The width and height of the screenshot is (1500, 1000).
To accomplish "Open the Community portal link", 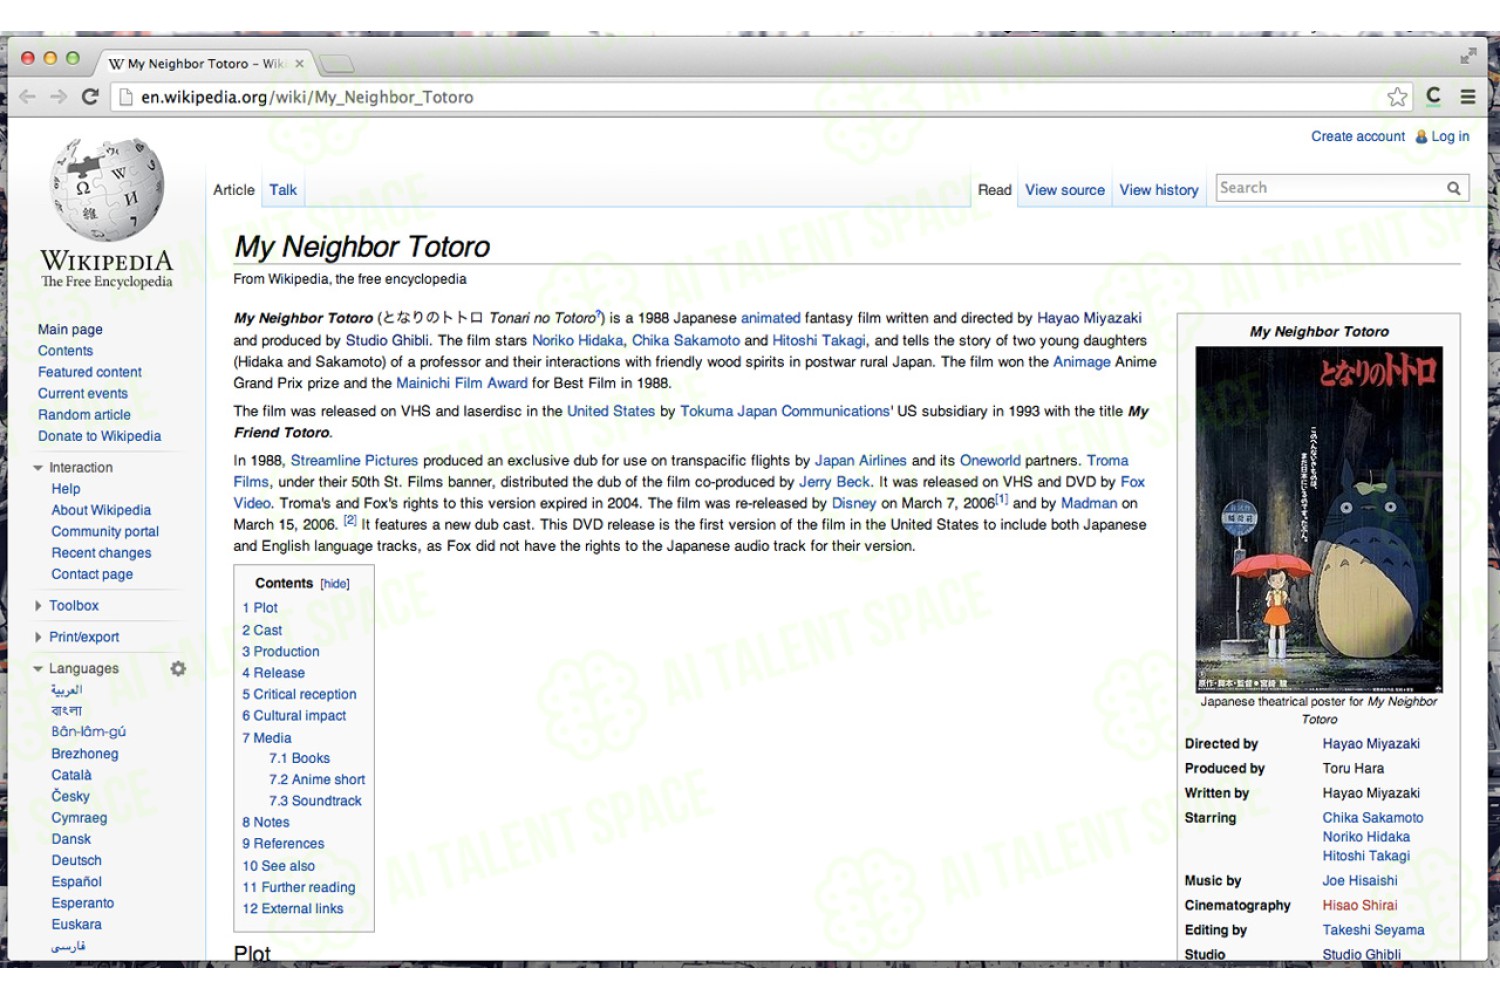I will point(105,532).
